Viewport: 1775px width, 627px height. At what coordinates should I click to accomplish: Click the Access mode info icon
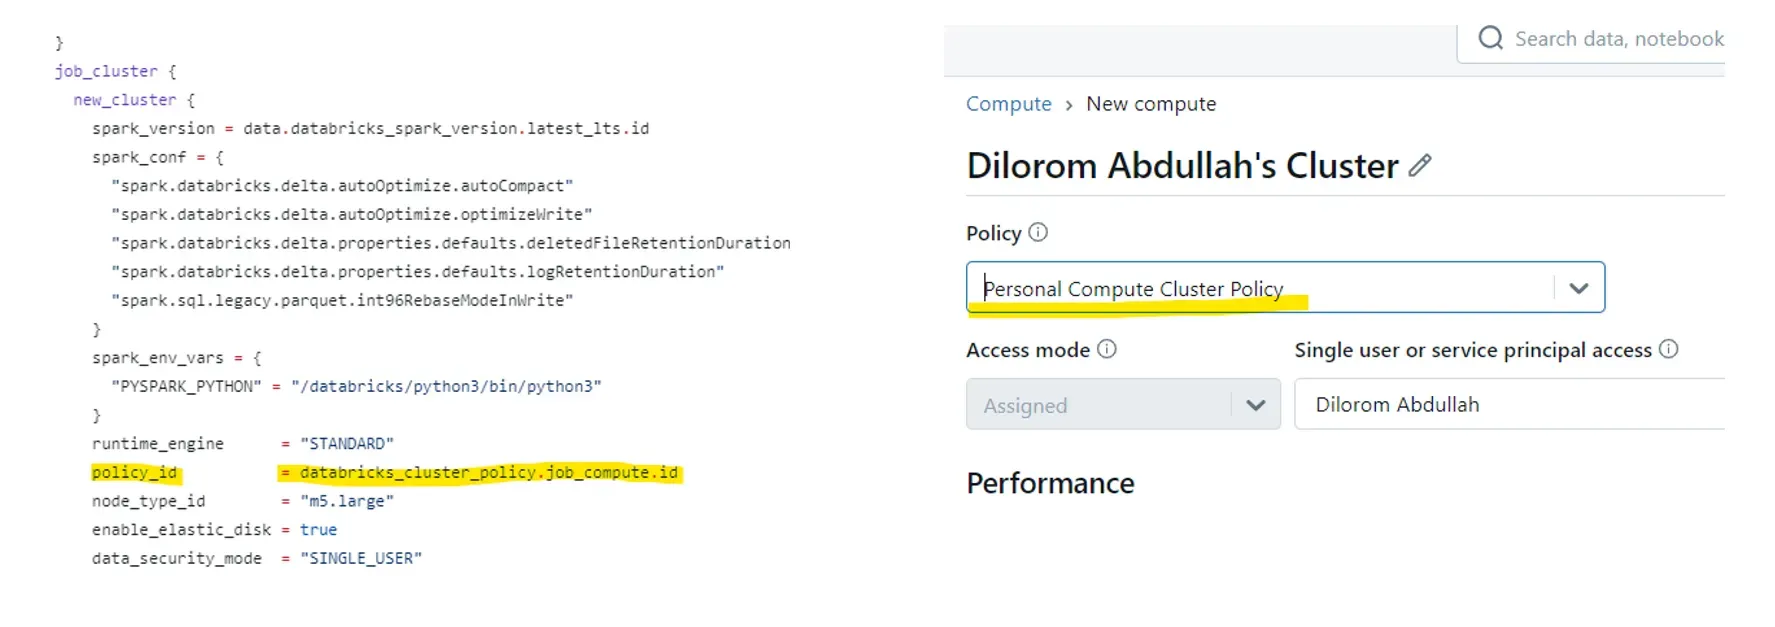click(x=1106, y=349)
